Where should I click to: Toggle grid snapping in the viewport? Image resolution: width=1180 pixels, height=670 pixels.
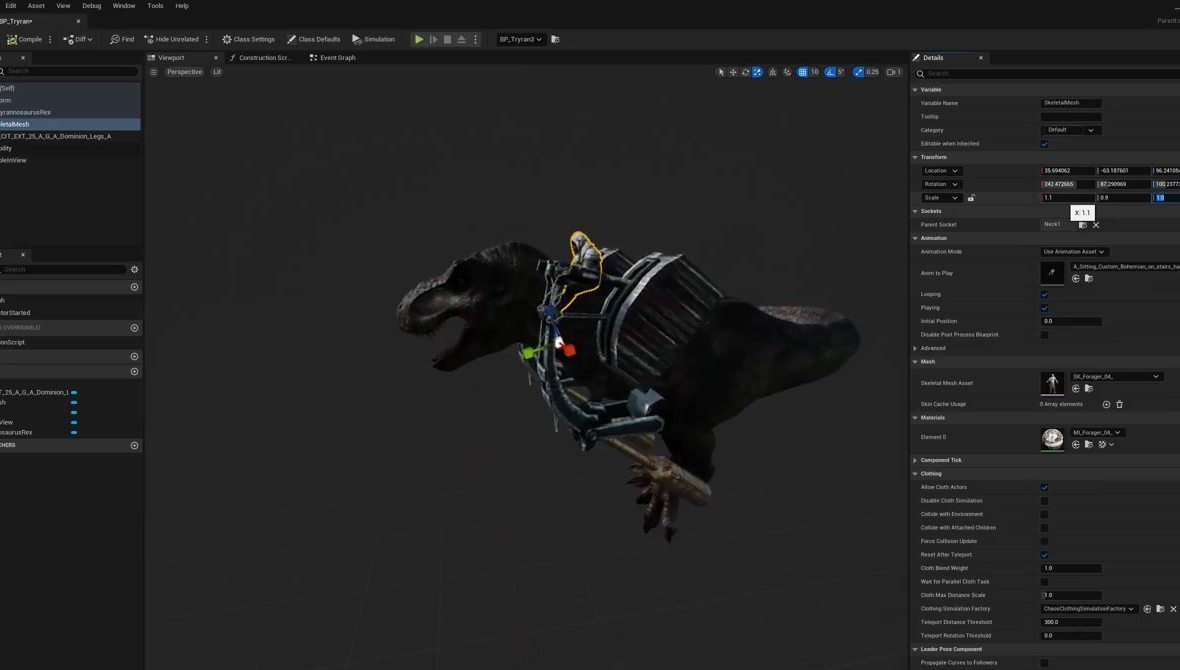pyautogui.click(x=802, y=72)
